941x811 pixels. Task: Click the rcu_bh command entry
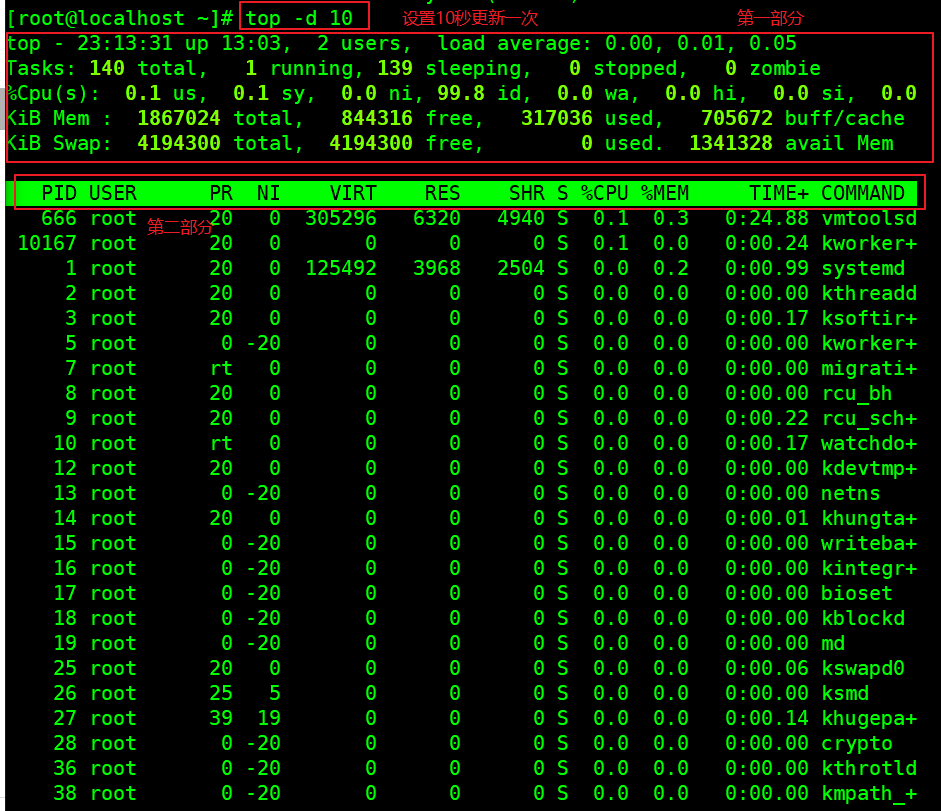tap(856, 393)
